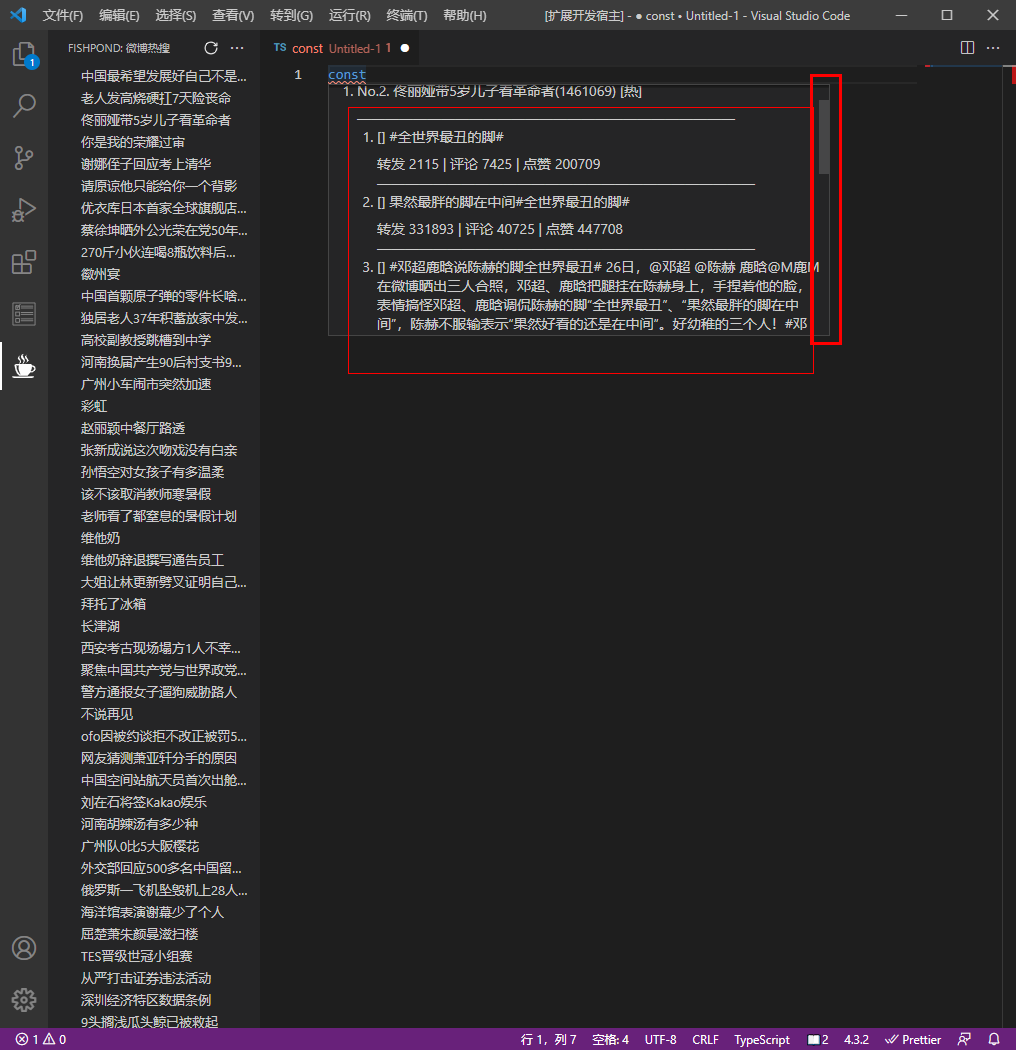
Task: Open the 终端(T) menu
Action: pyautogui.click(x=407, y=15)
